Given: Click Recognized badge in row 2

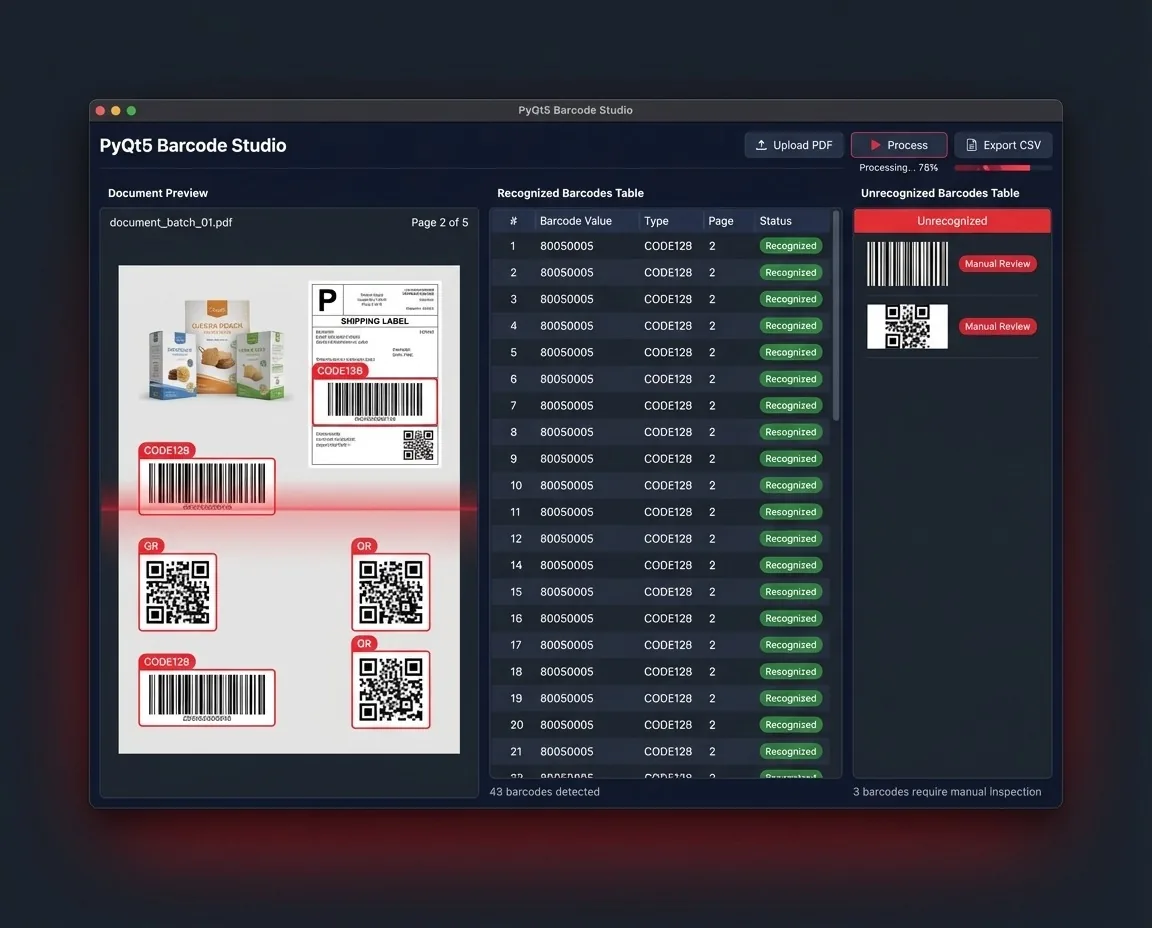Looking at the screenshot, I should [791, 272].
